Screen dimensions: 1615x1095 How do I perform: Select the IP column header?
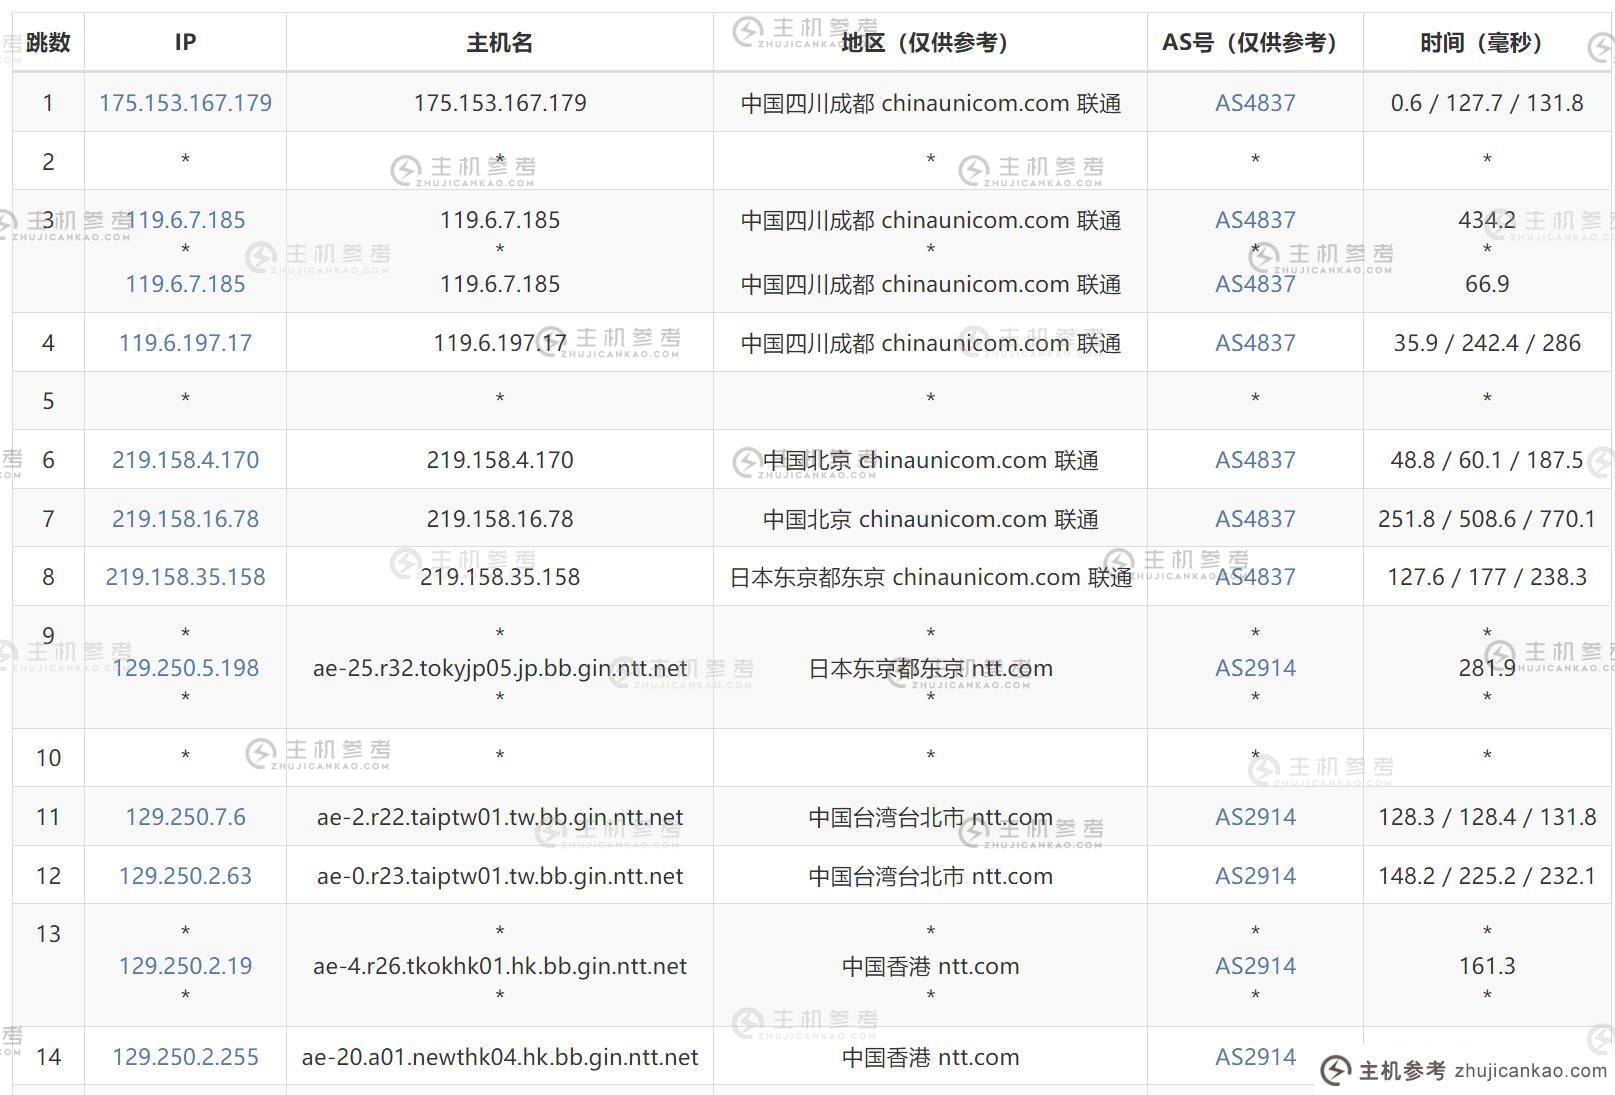point(185,43)
